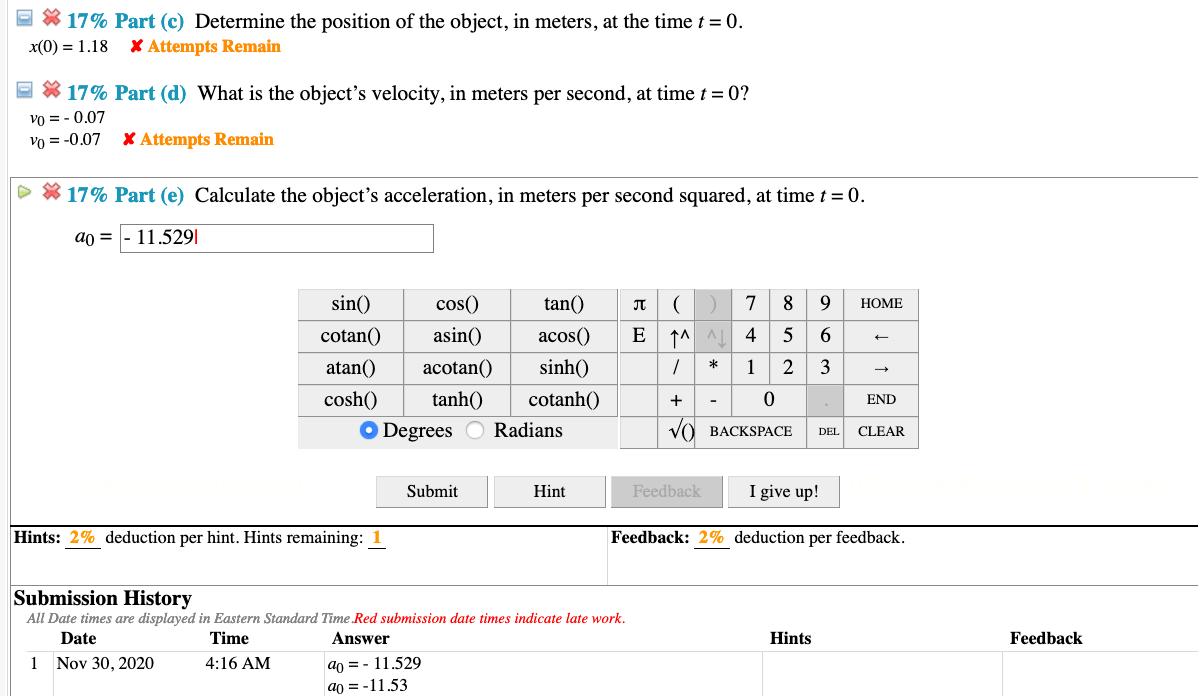Select the Degrees radio button

pos(370,430)
